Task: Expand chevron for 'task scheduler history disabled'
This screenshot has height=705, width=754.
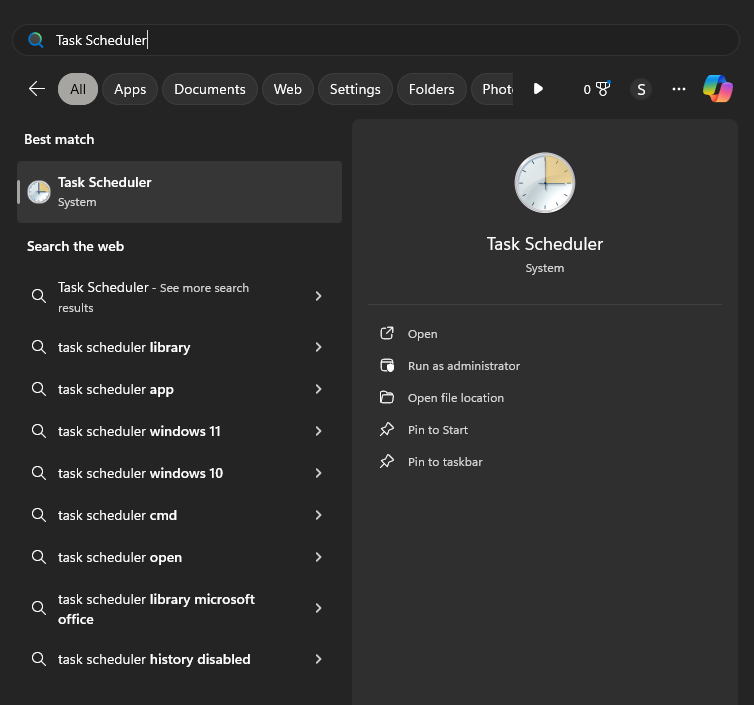Action: point(318,659)
